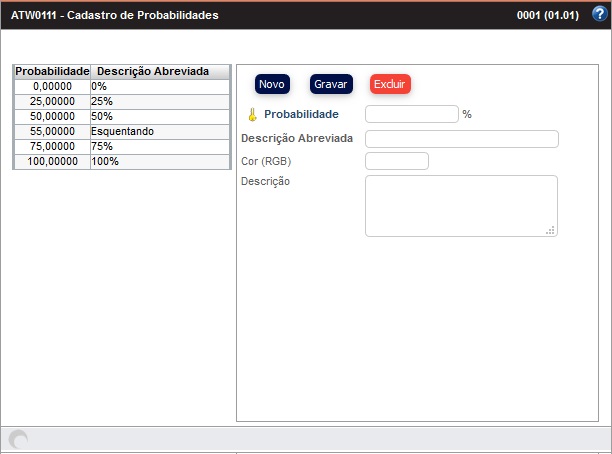The height and width of the screenshot is (454, 612).
Task: Open help via the question mark icon
Action: point(599,15)
